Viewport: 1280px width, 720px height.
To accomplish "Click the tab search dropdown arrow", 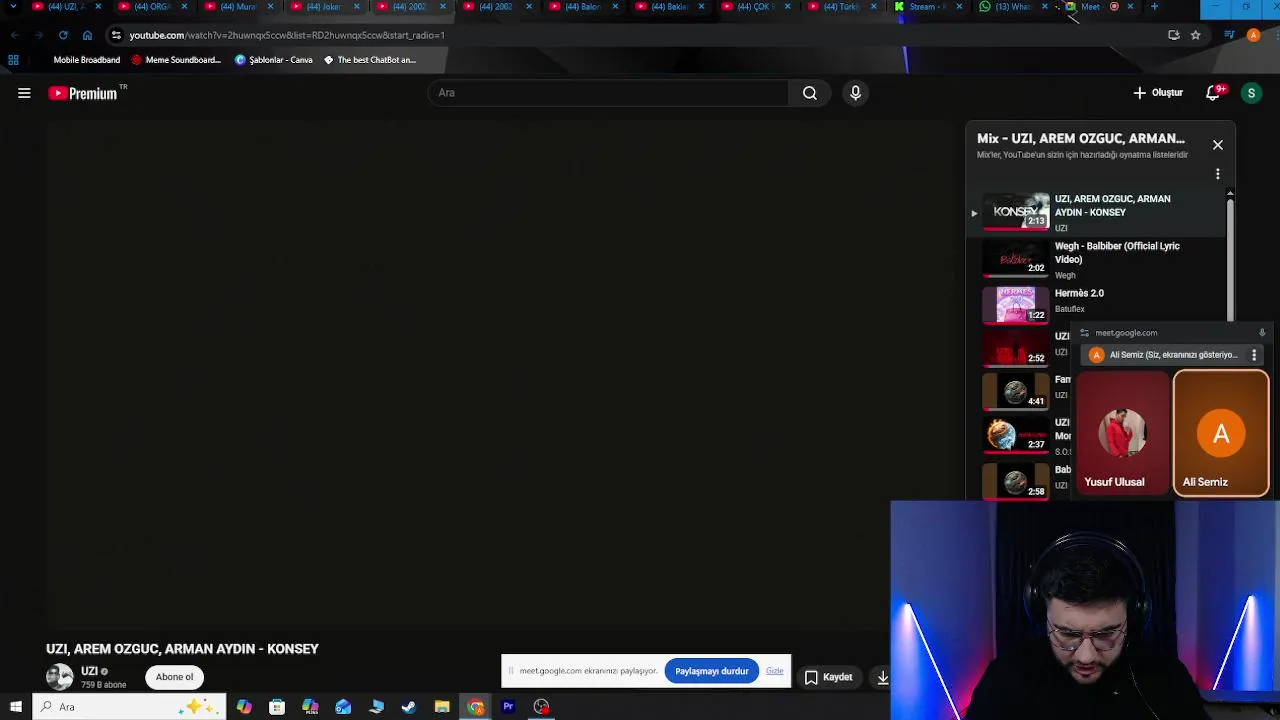I will [12, 7].
